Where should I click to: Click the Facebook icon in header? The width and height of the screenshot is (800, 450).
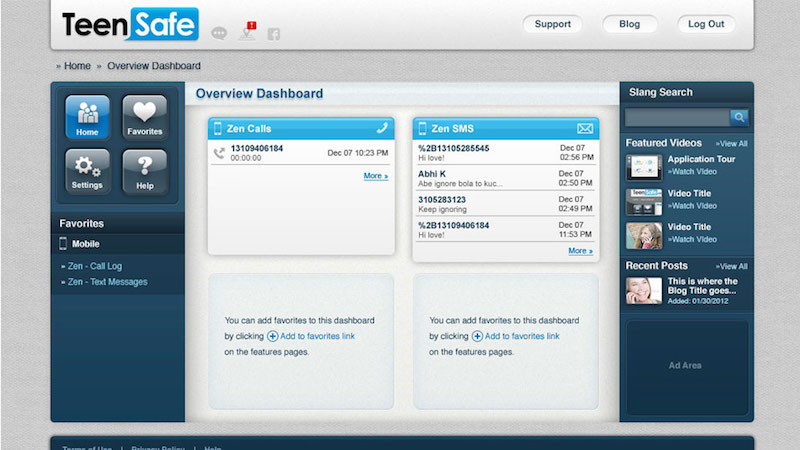pyautogui.click(x=273, y=34)
